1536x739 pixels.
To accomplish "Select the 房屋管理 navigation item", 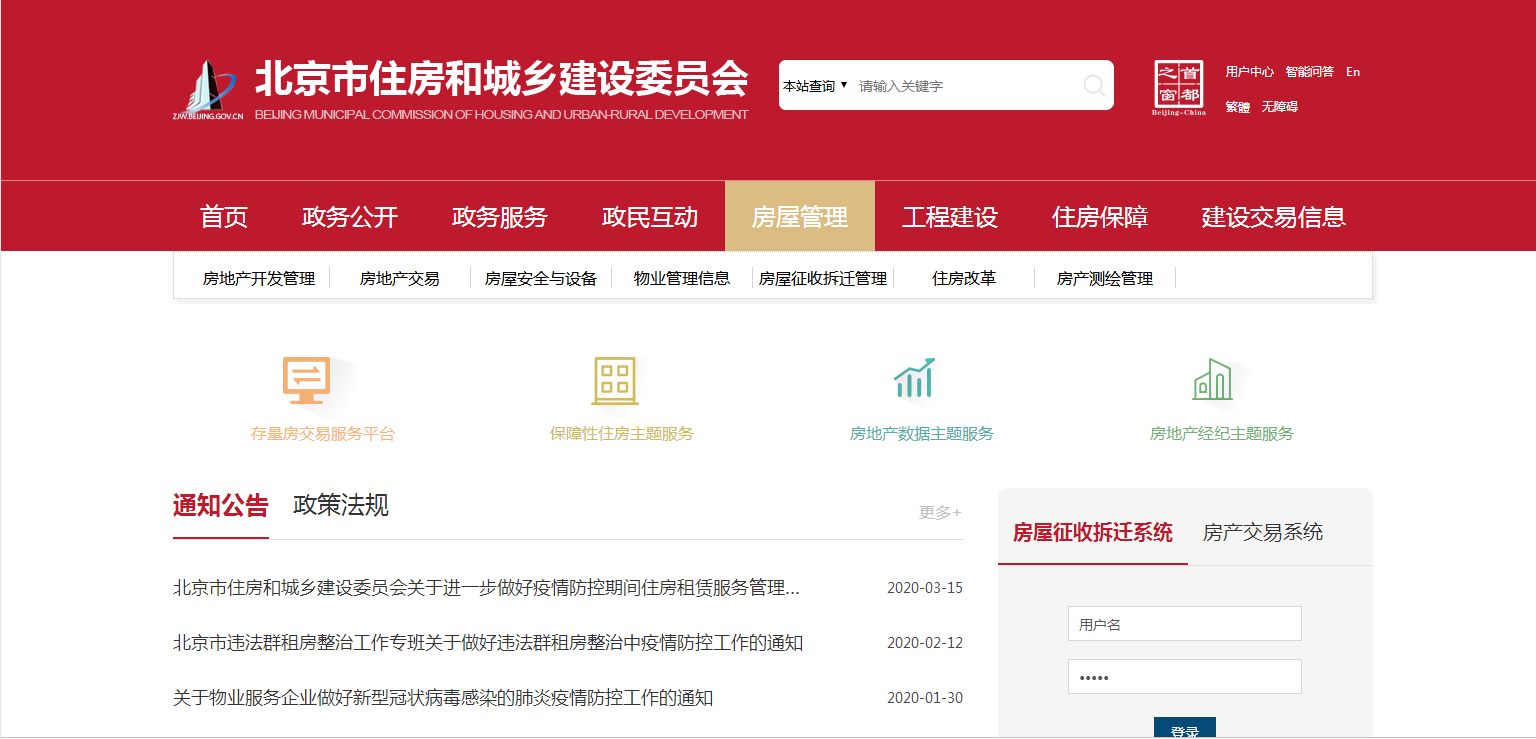I will click(800, 217).
